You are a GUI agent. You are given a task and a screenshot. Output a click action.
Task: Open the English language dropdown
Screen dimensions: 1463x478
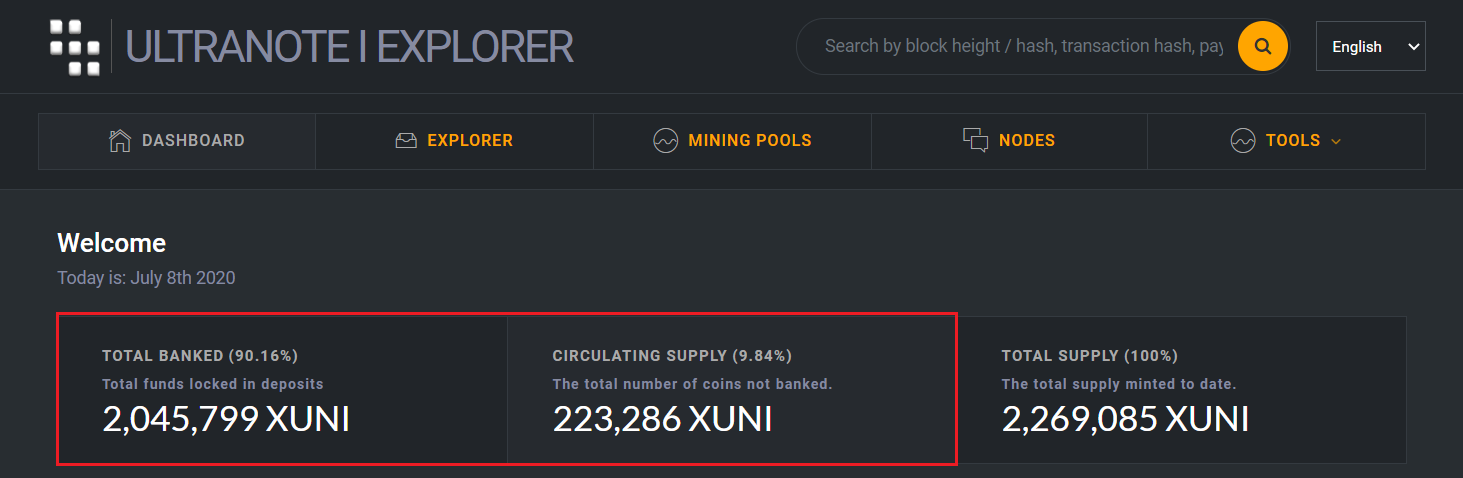tap(1370, 47)
